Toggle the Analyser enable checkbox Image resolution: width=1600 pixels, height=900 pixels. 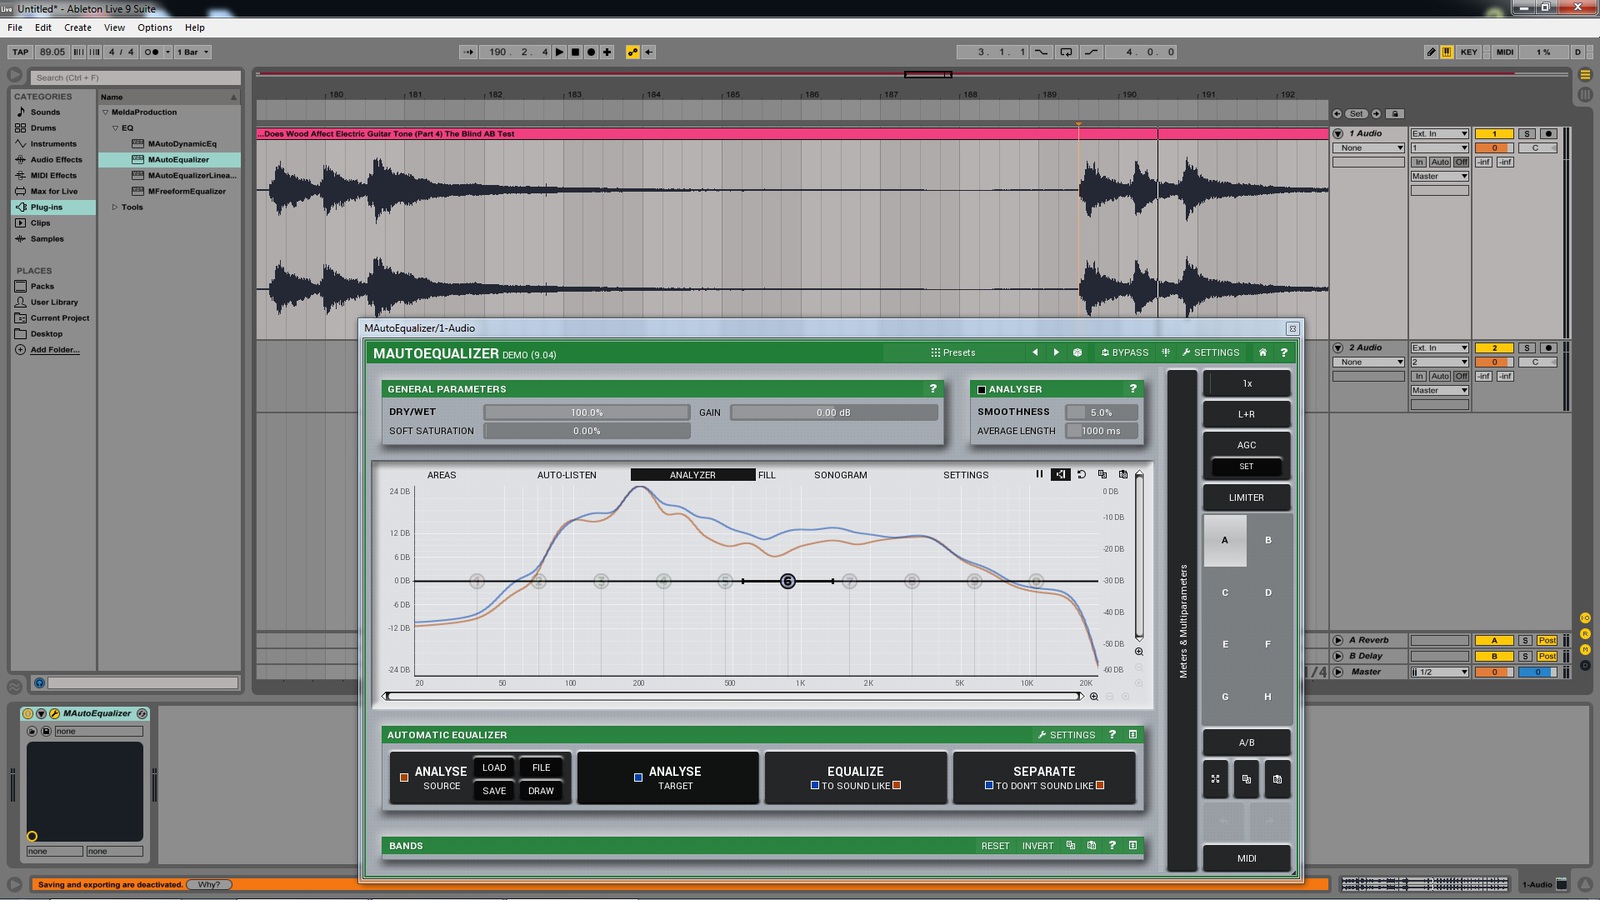pos(982,389)
